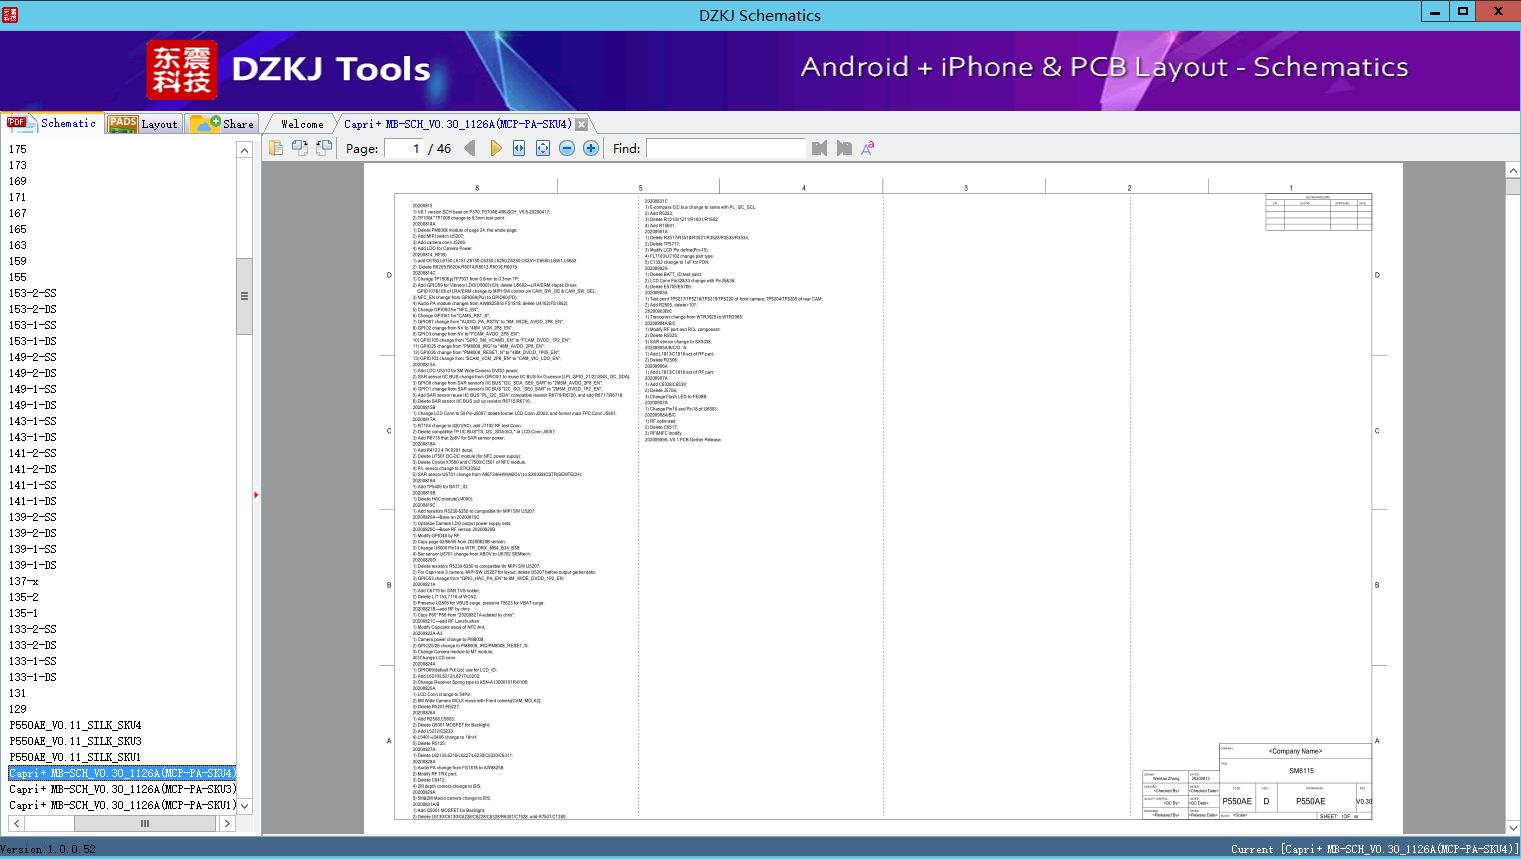Click the document viewer scroll down arrow
Viewport: 1521px width, 859px height.
coord(1512,827)
